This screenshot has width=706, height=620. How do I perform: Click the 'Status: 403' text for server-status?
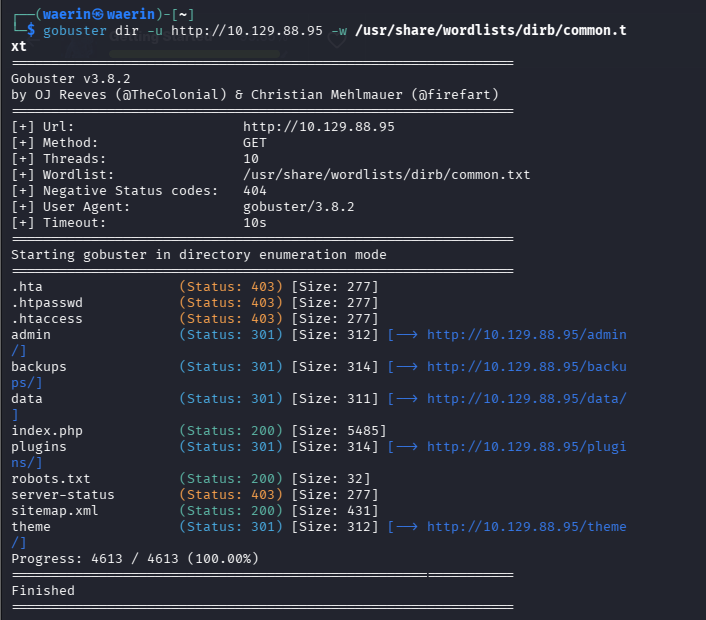point(231,495)
